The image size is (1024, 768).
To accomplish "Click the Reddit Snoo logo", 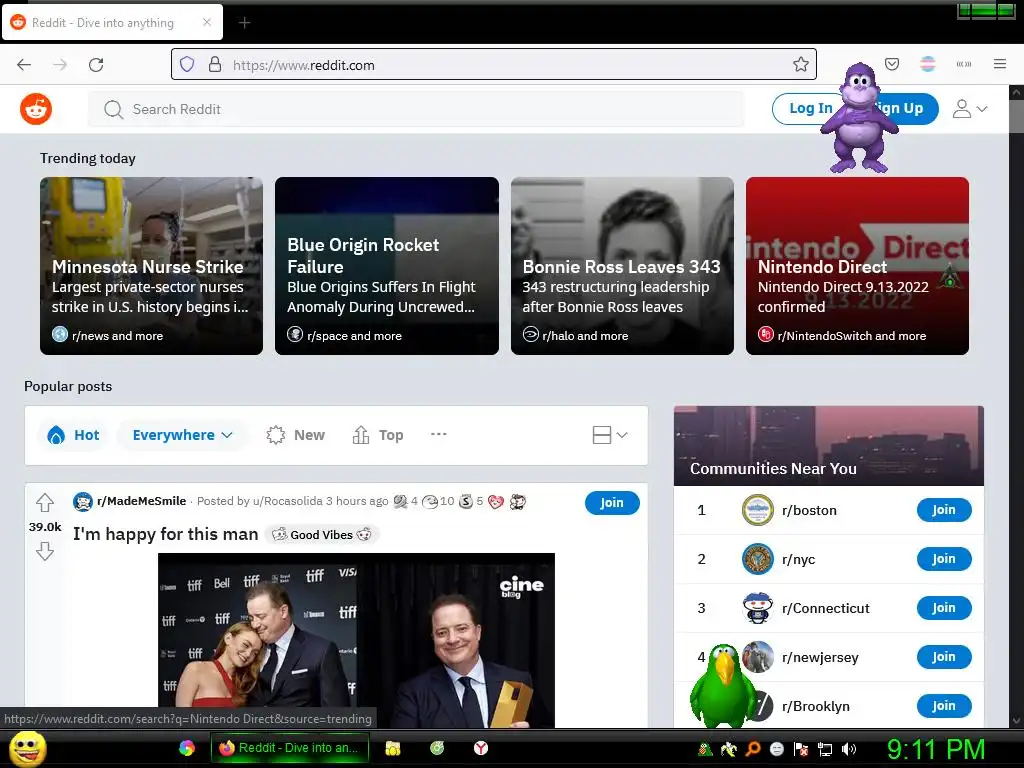I will point(36,109).
